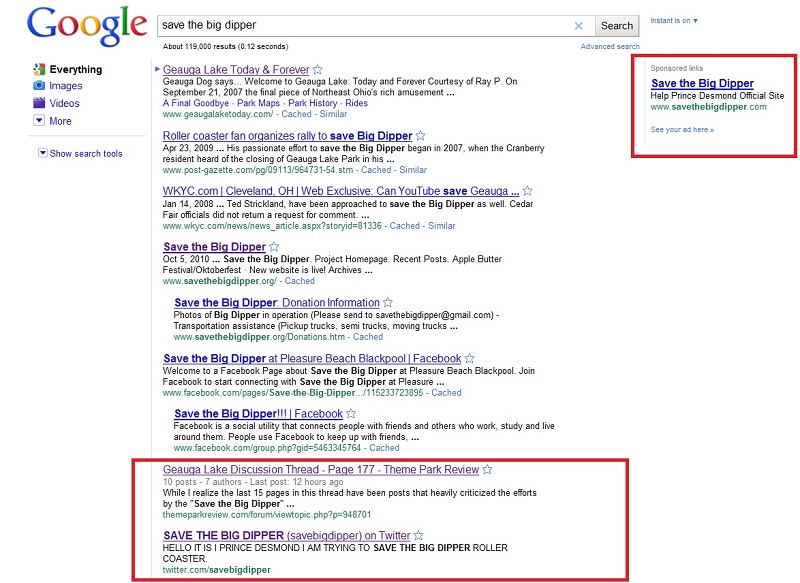Open the A Final Goodbye sitelink
The height and width of the screenshot is (583, 800).
196,103
